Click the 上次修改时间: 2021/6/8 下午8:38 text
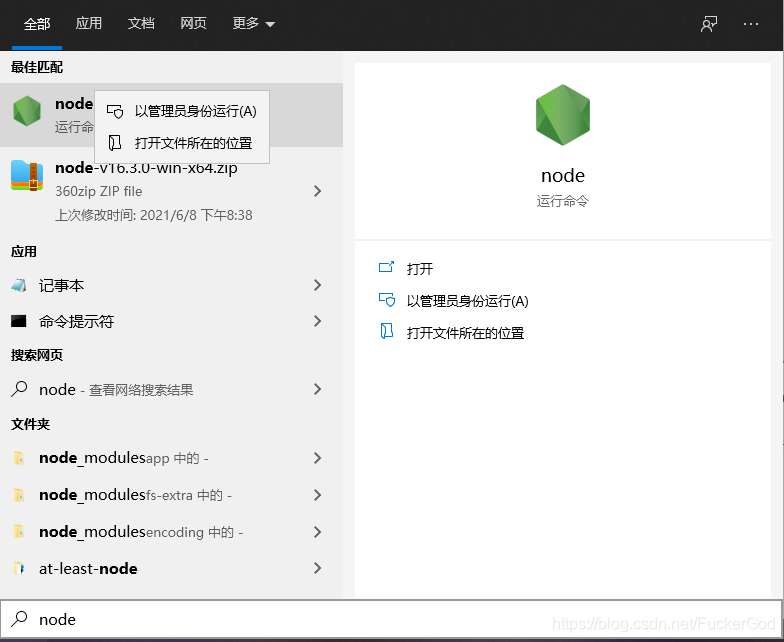The image size is (784, 642). 154,215
